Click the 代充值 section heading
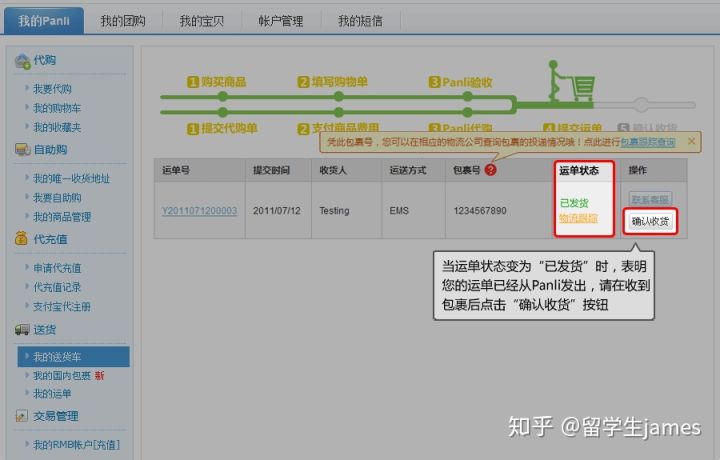This screenshot has width=720, height=460. coord(51,239)
